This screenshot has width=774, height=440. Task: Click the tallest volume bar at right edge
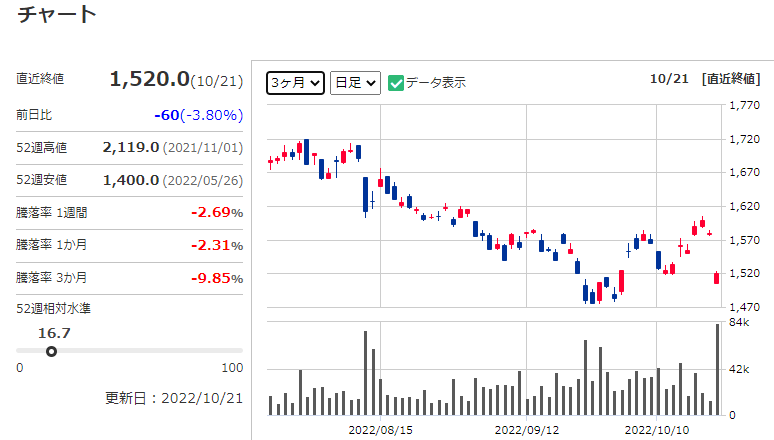click(x=717, y=369)
